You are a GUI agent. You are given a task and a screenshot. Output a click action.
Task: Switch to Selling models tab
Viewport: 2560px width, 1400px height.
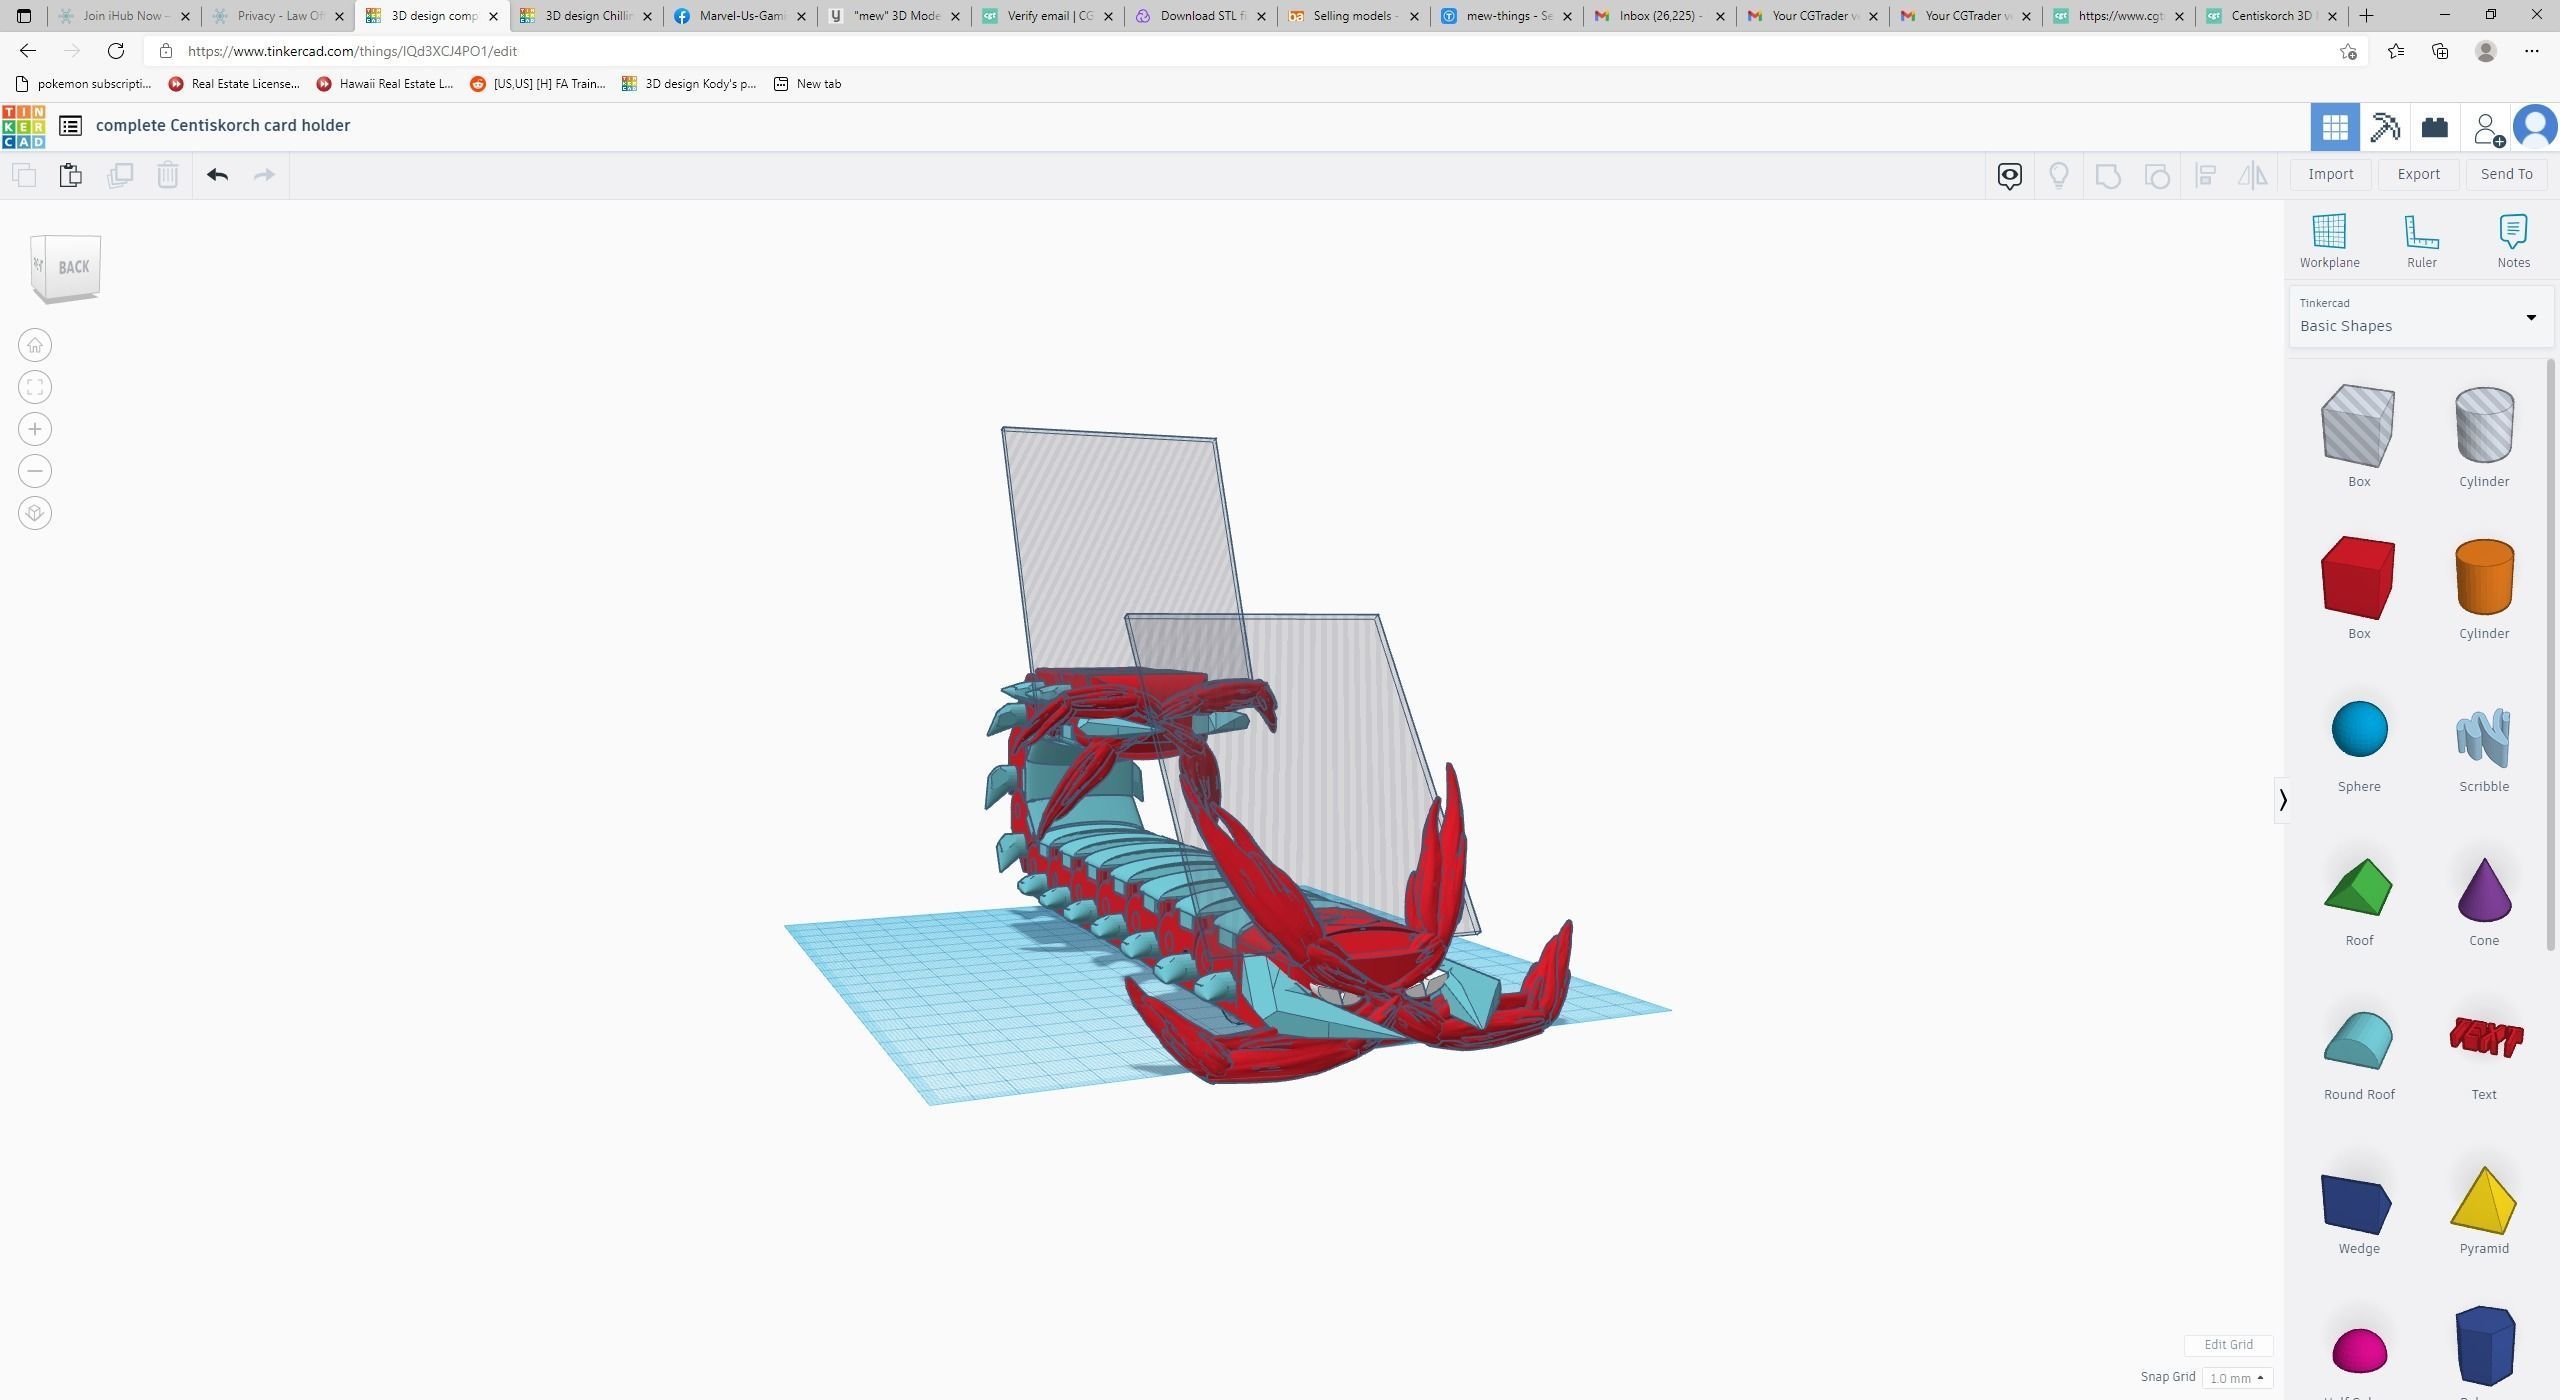(1354, 16)
